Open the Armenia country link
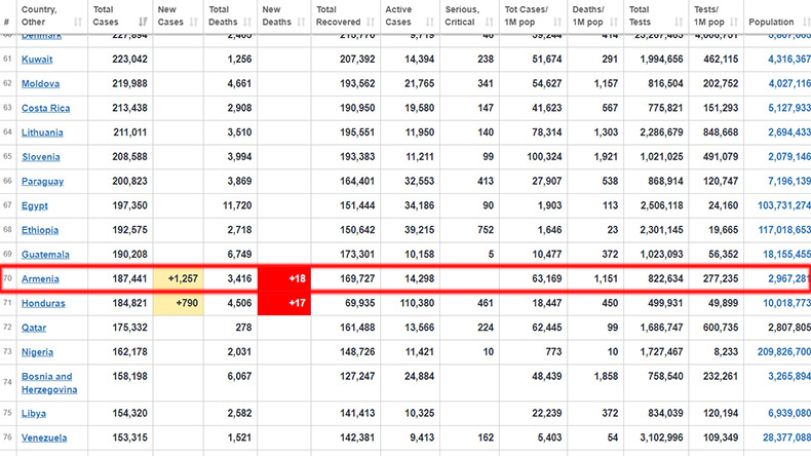The image size is (811, 456). tap(40, 279)
